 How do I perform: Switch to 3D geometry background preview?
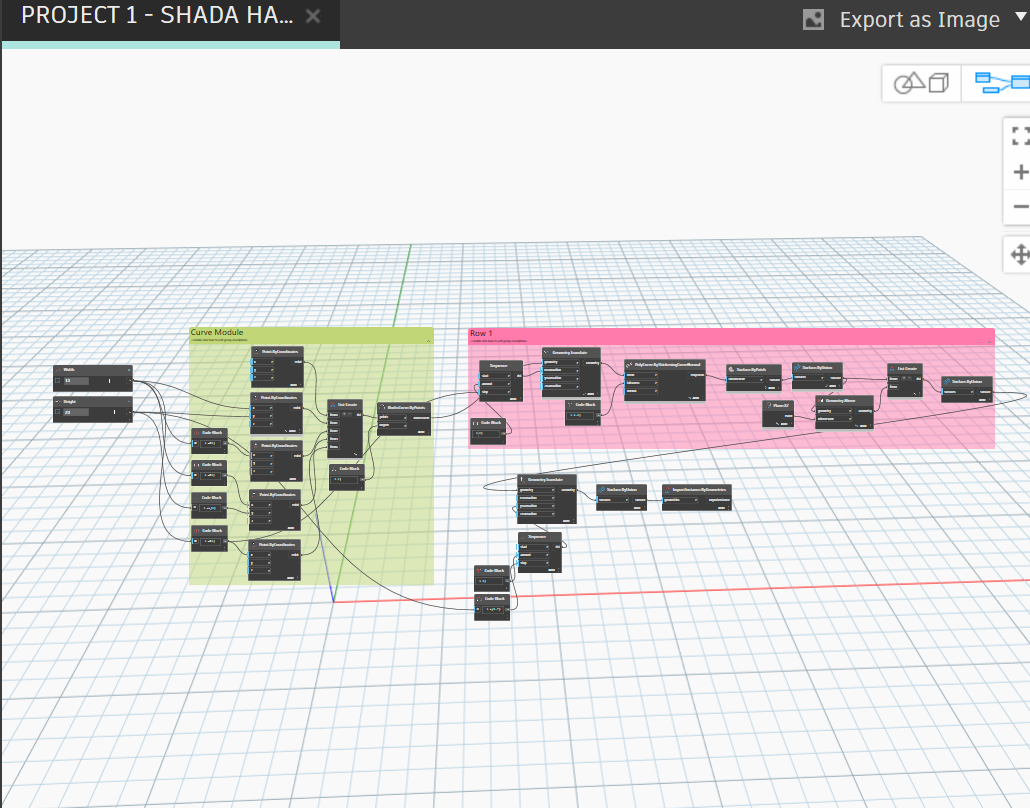pos(922,83)
